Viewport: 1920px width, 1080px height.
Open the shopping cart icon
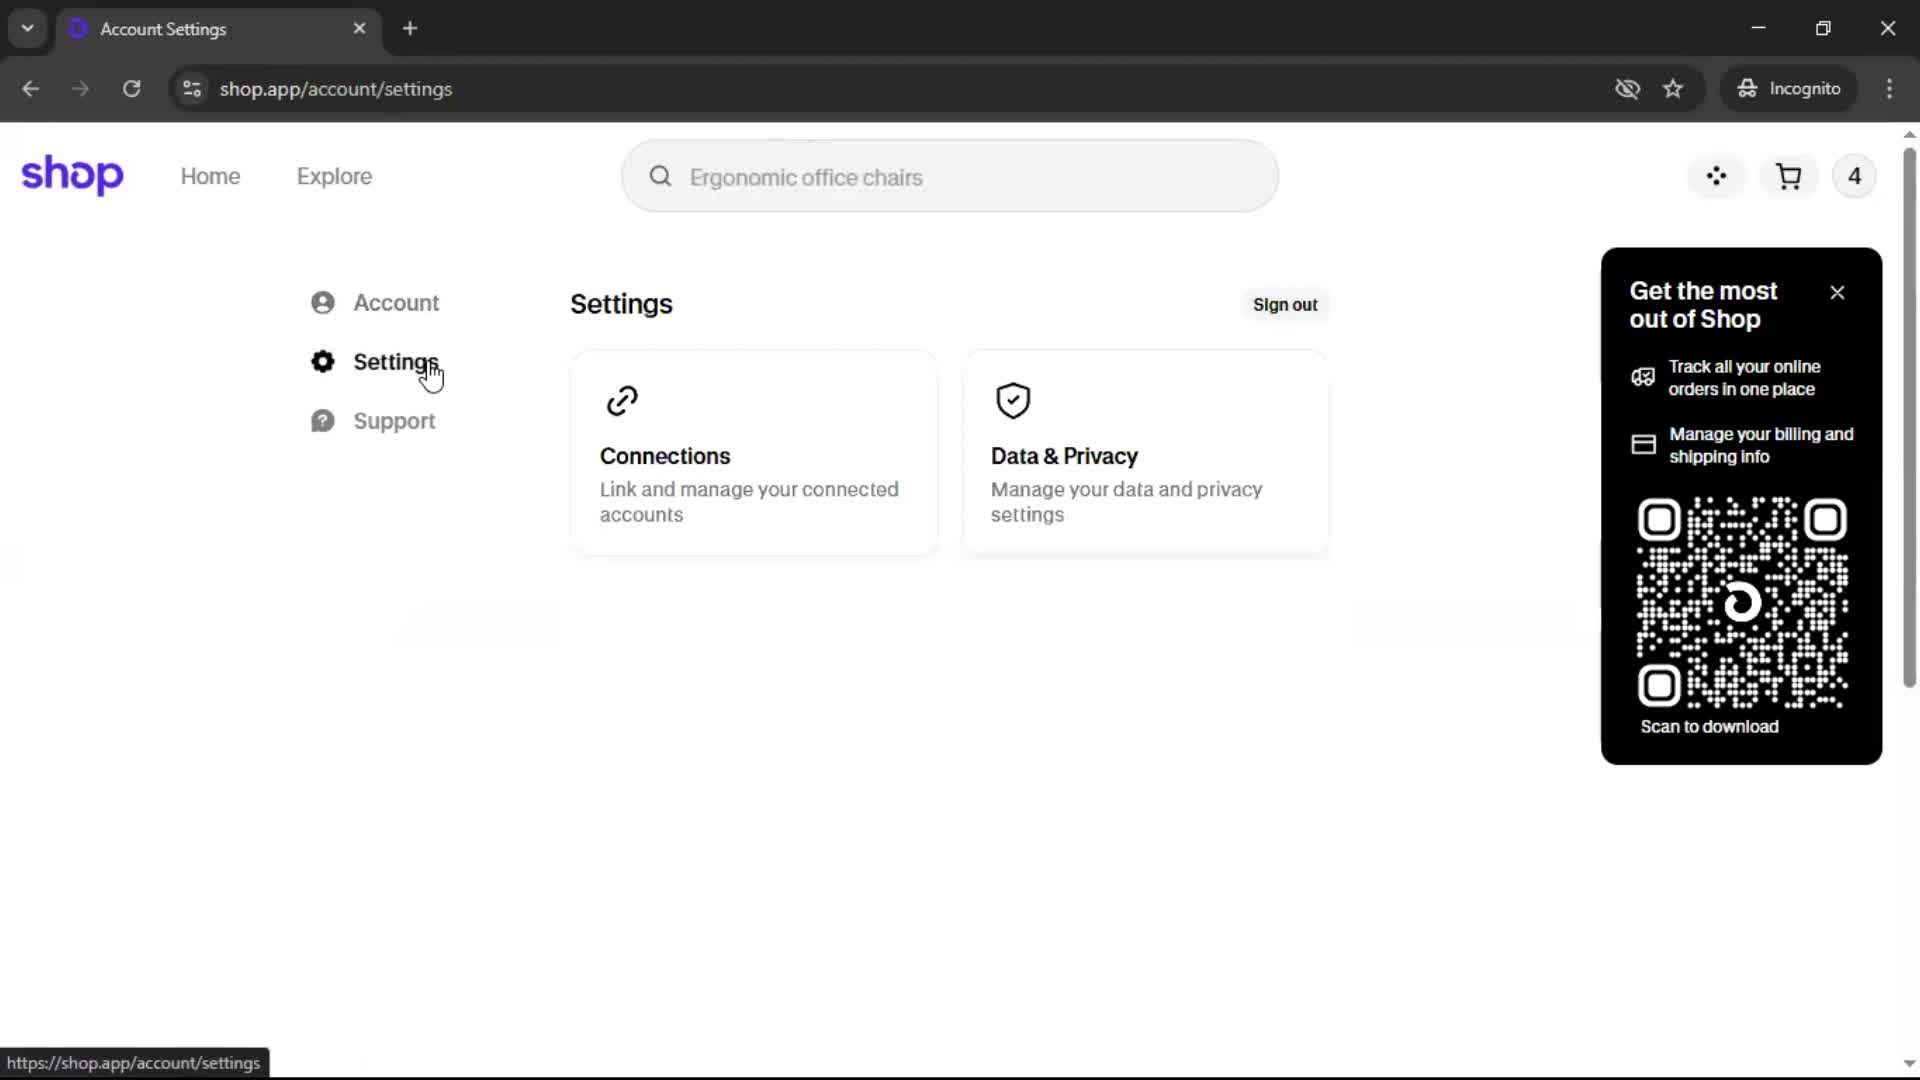coord(1788,177)
